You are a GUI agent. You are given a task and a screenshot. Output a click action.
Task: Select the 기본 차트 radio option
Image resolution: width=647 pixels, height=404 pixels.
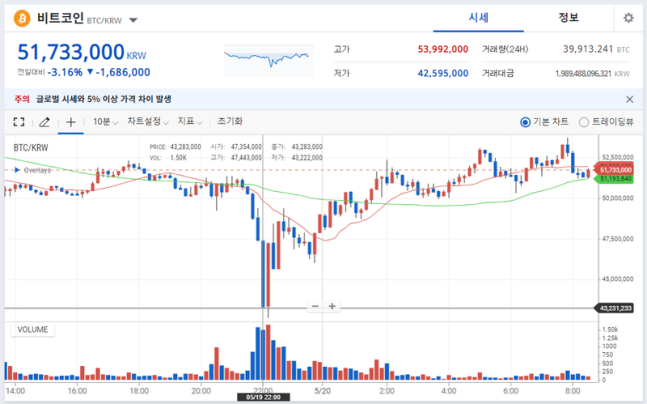point(544,122)
